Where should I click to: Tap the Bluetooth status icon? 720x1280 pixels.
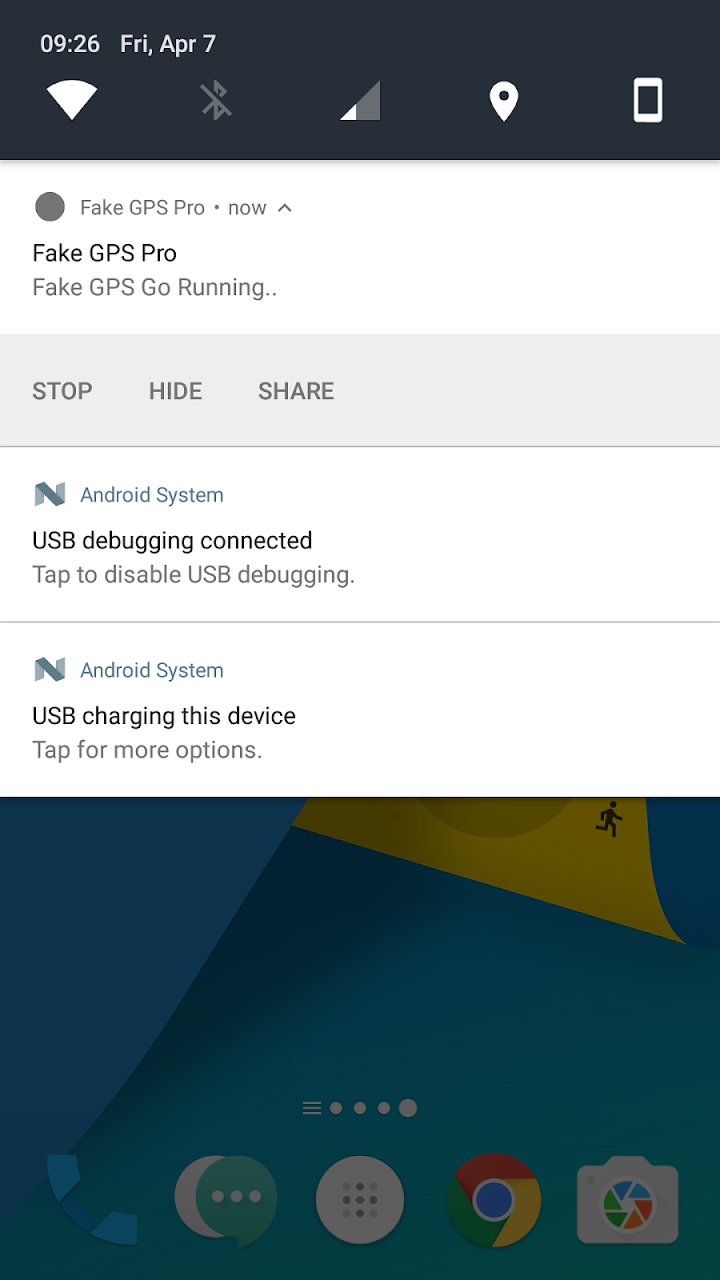[x=215, y=99]
